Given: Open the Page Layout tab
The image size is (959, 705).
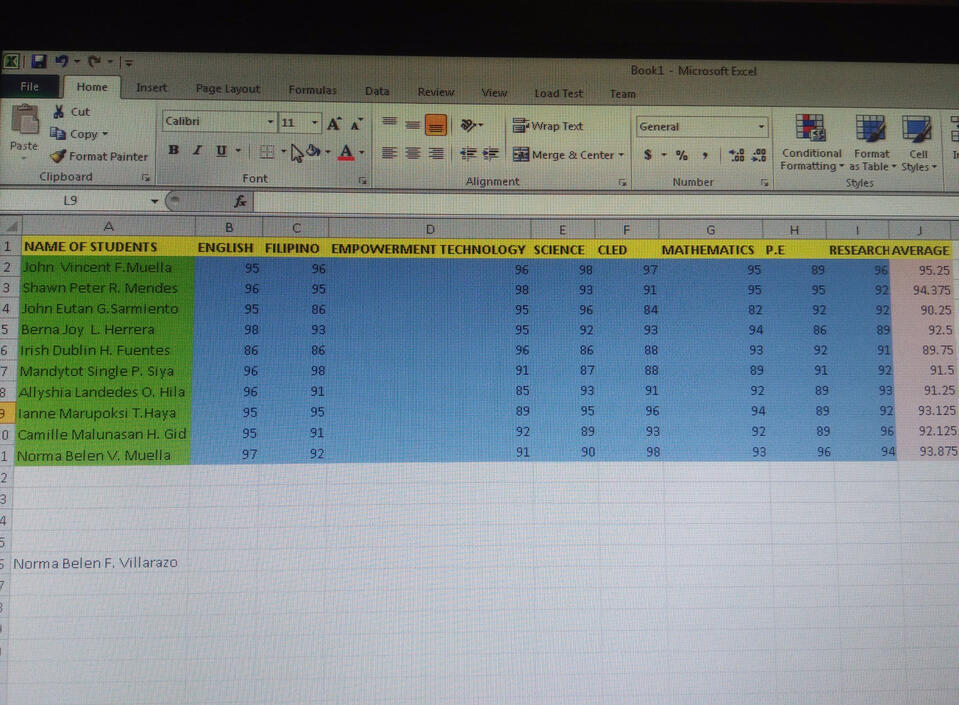Looking at the screenshot, I should pyautogui.click(x=228, y=89).
